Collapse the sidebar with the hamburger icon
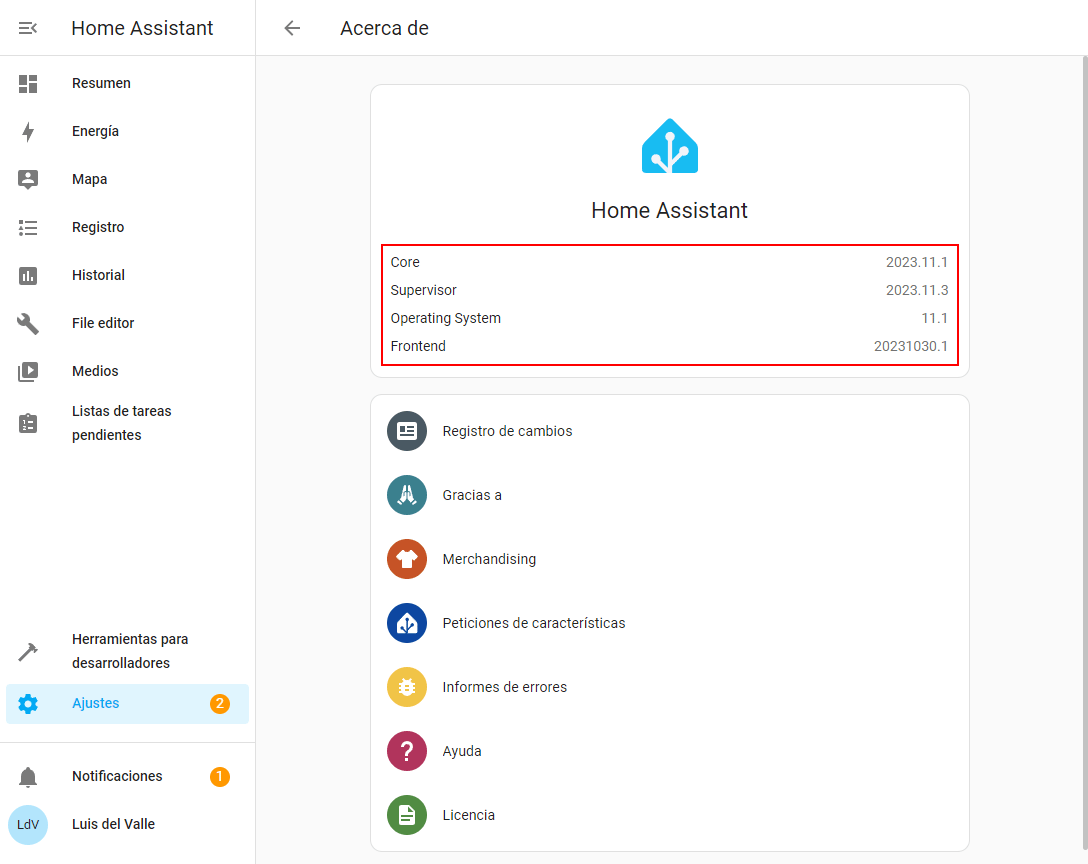1088x864 pixels. [x=28, y=28]
